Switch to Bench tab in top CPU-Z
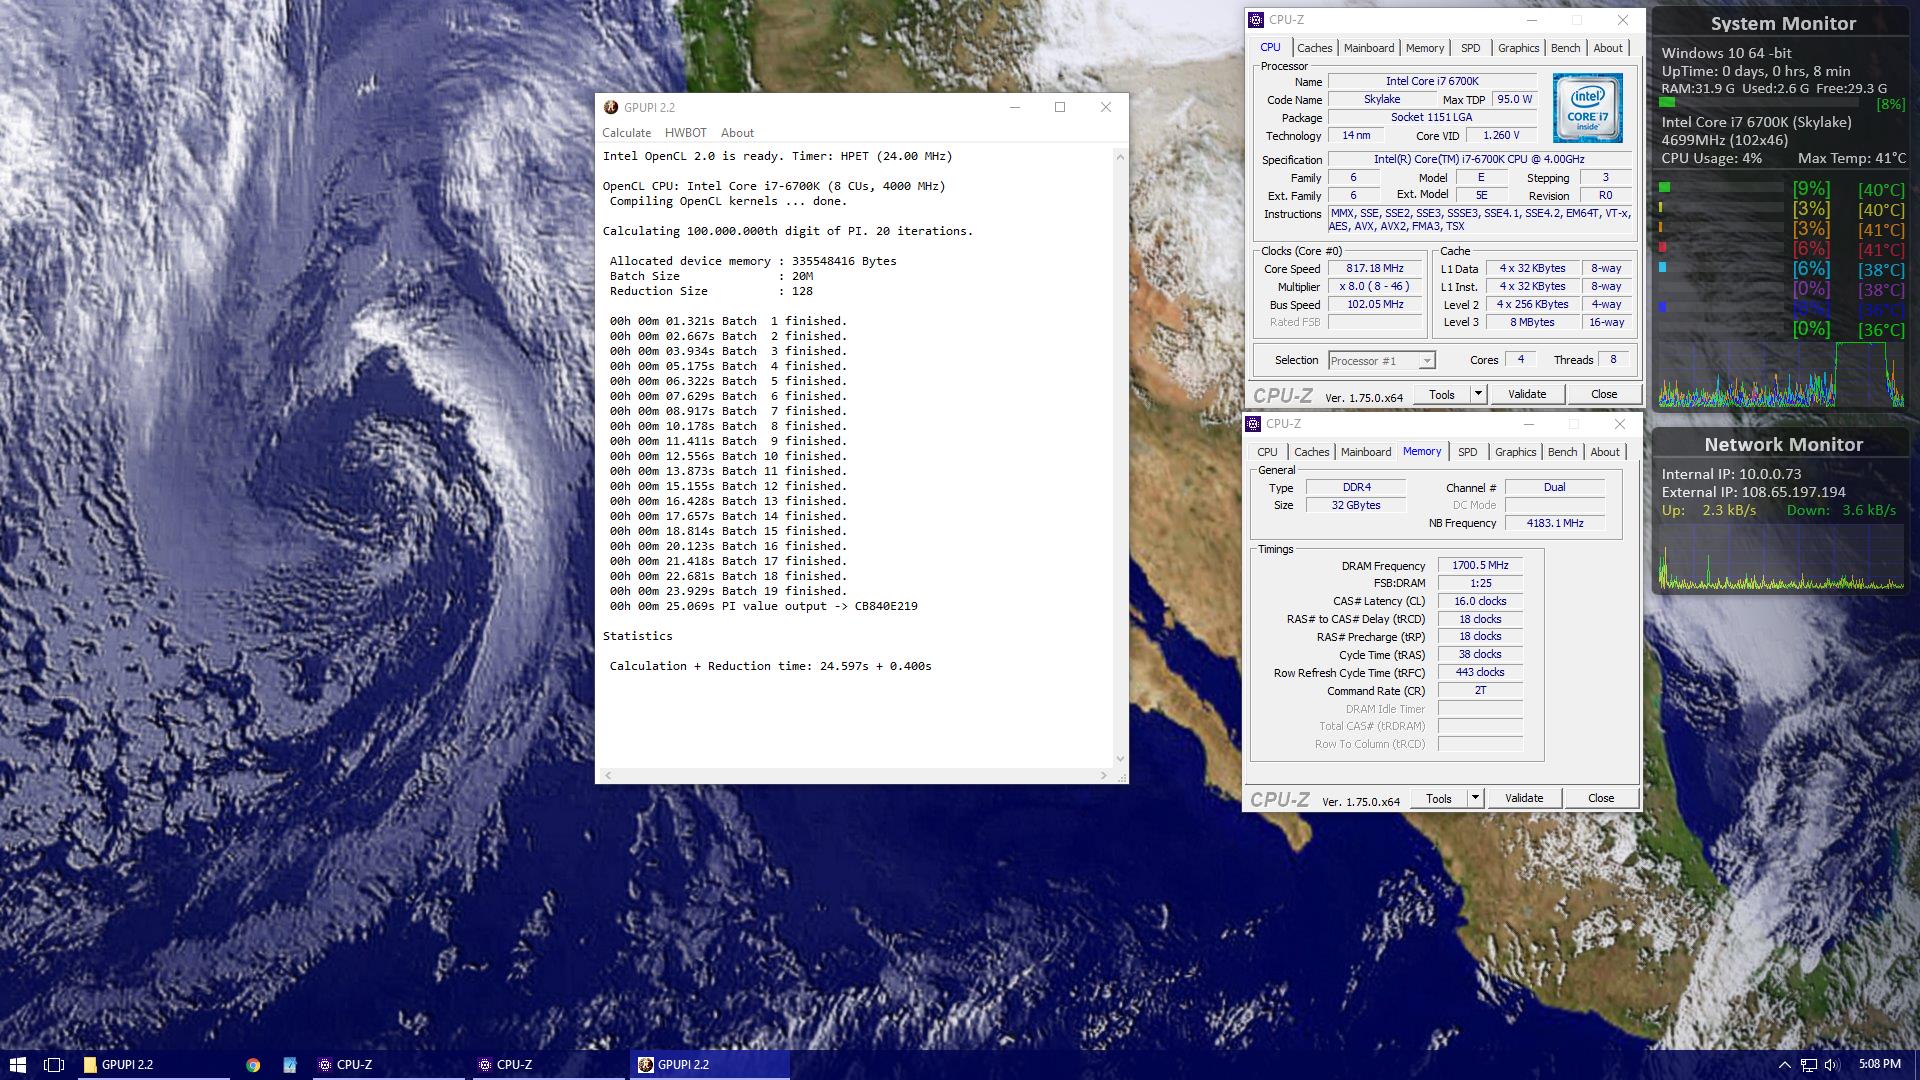The height and width of the screenshot is (1080, 1920). point(1565,48)
